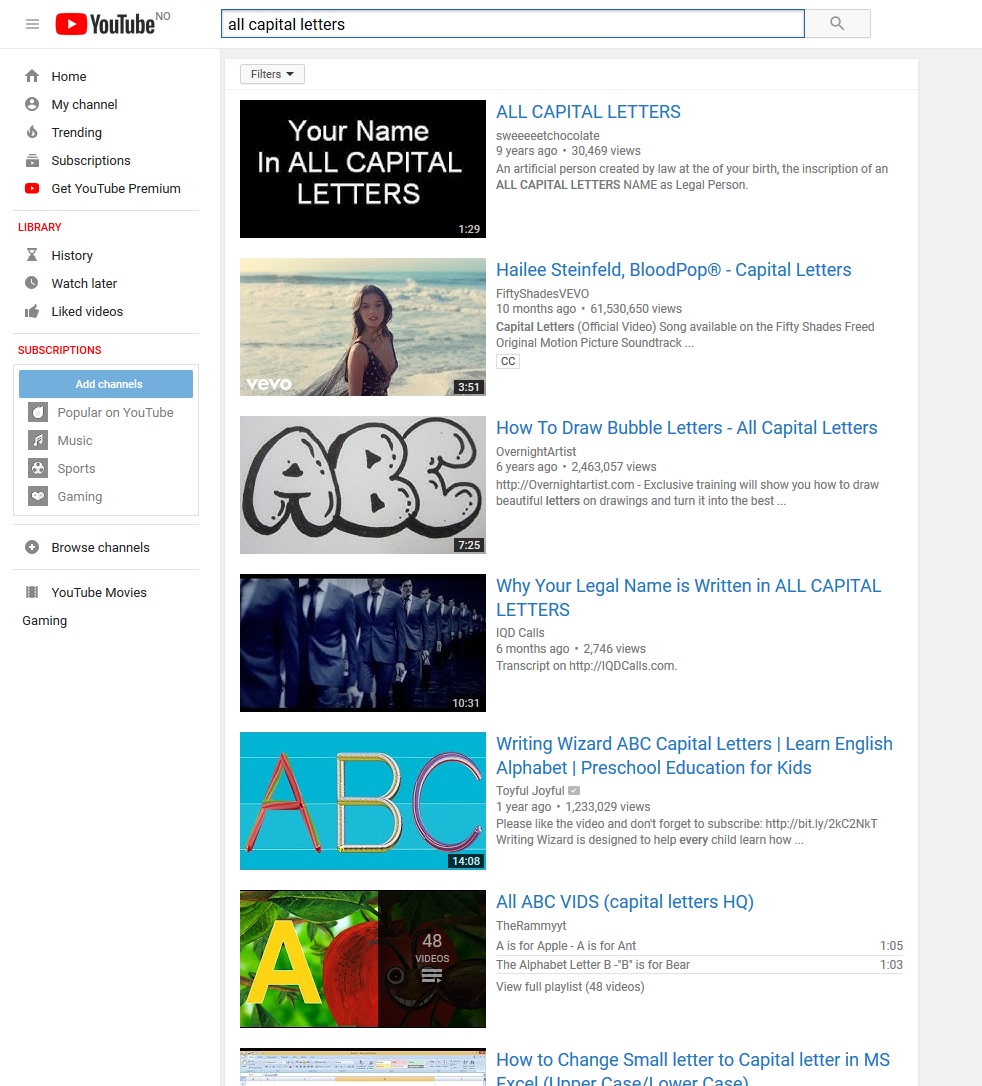Open 'How To Draw Bubble Letters' title
982x1086 pixels.
tap(686, 427)
